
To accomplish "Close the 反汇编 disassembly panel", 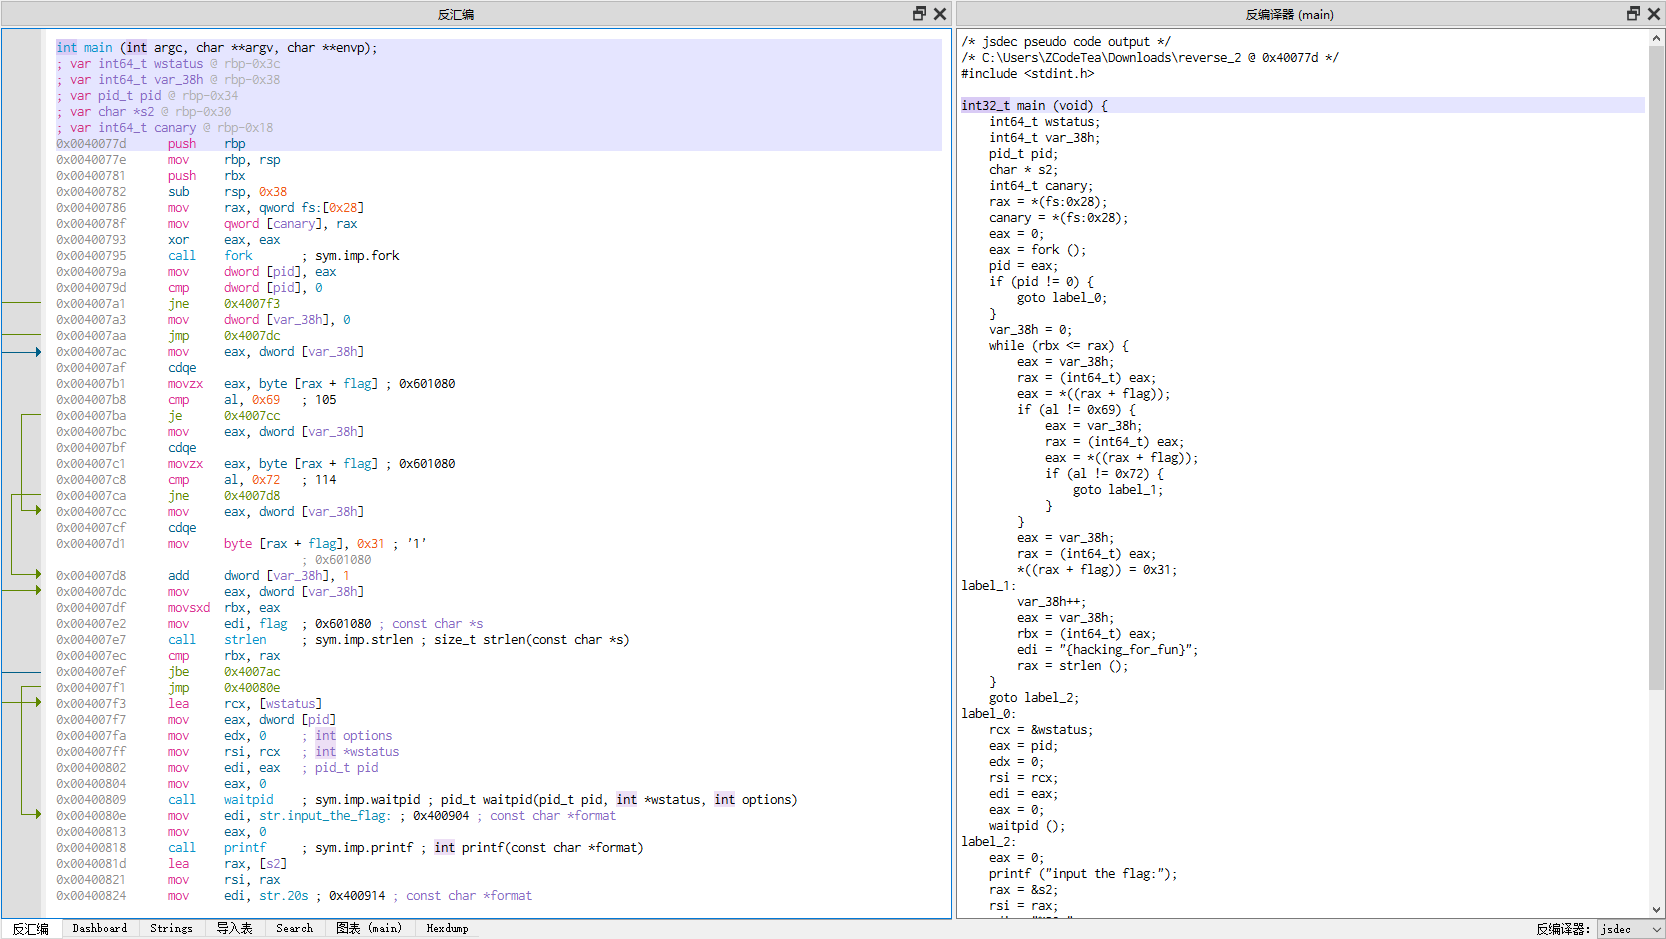I will 939,13.
